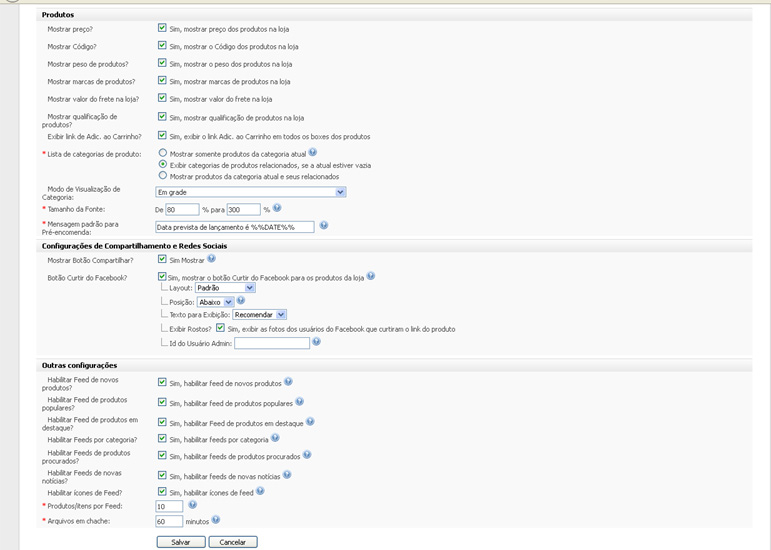Click help icon for feeds por categoria
This screenshot has height=550, width=771.
pos(275,437)
